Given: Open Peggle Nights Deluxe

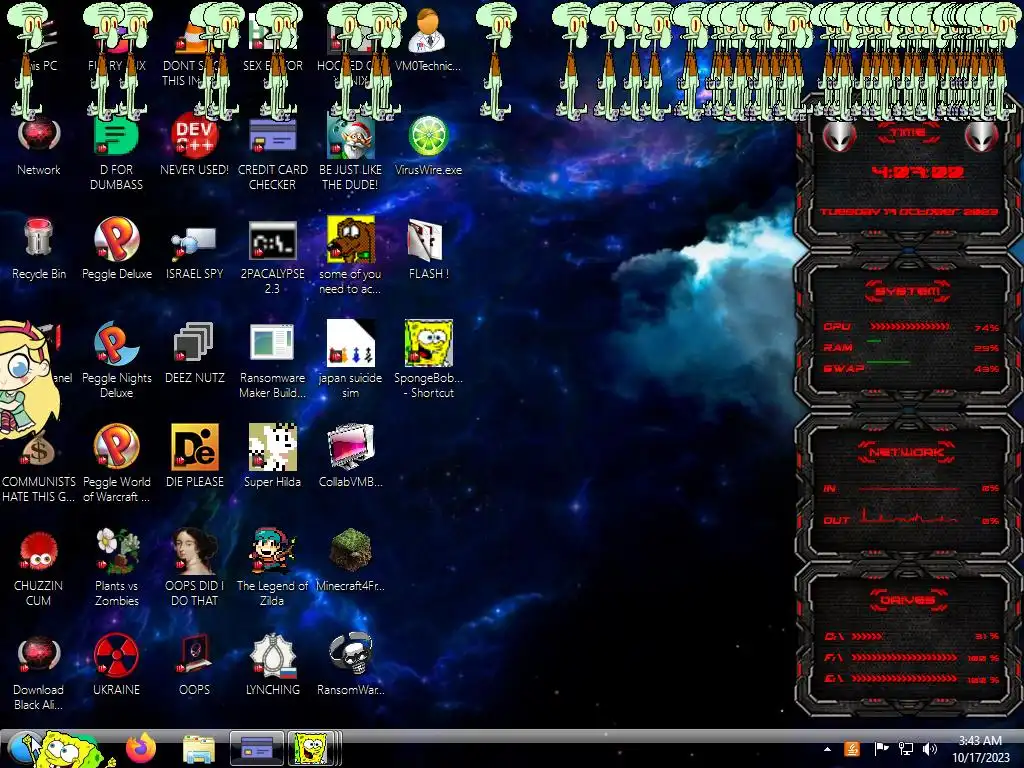Looking at the screenshot, I should pos(117,359).
